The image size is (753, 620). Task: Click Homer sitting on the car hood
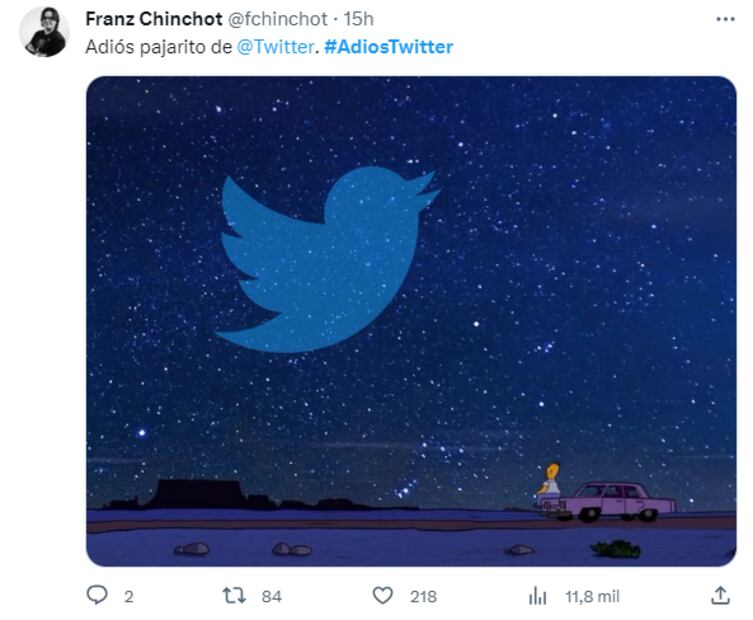click(x=549, y=480)
